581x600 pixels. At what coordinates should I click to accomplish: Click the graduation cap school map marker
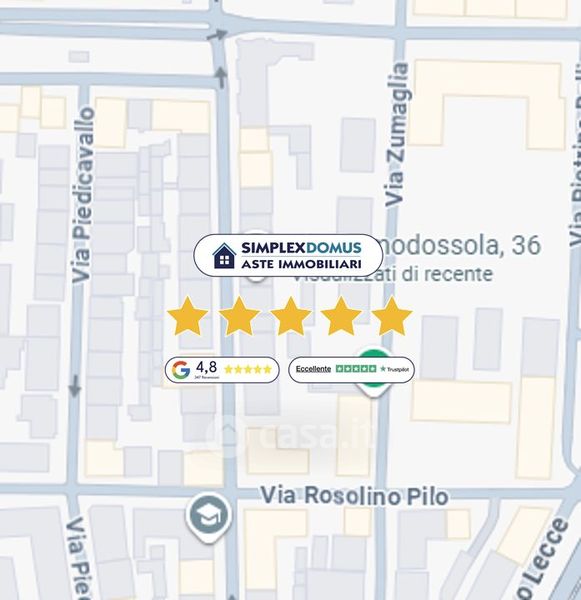[x=208, y=517]
